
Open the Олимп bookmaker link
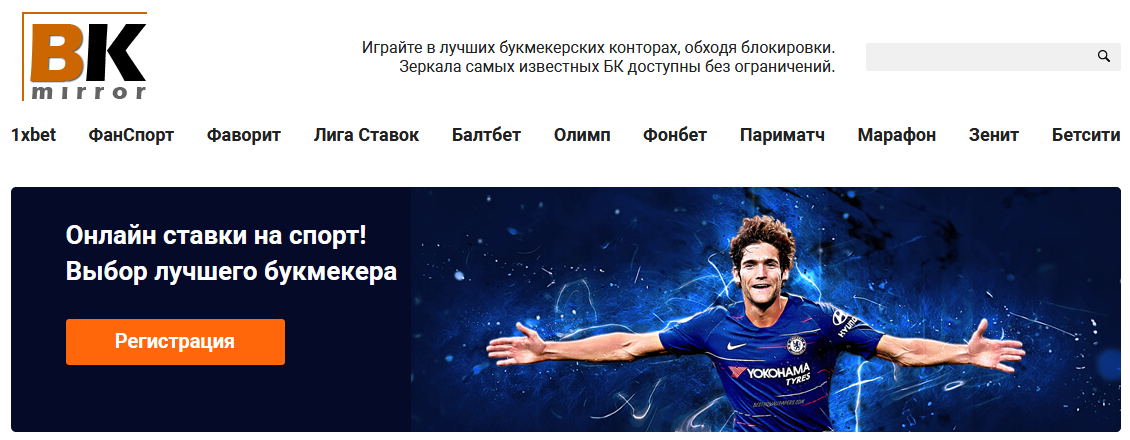point(582,135)
